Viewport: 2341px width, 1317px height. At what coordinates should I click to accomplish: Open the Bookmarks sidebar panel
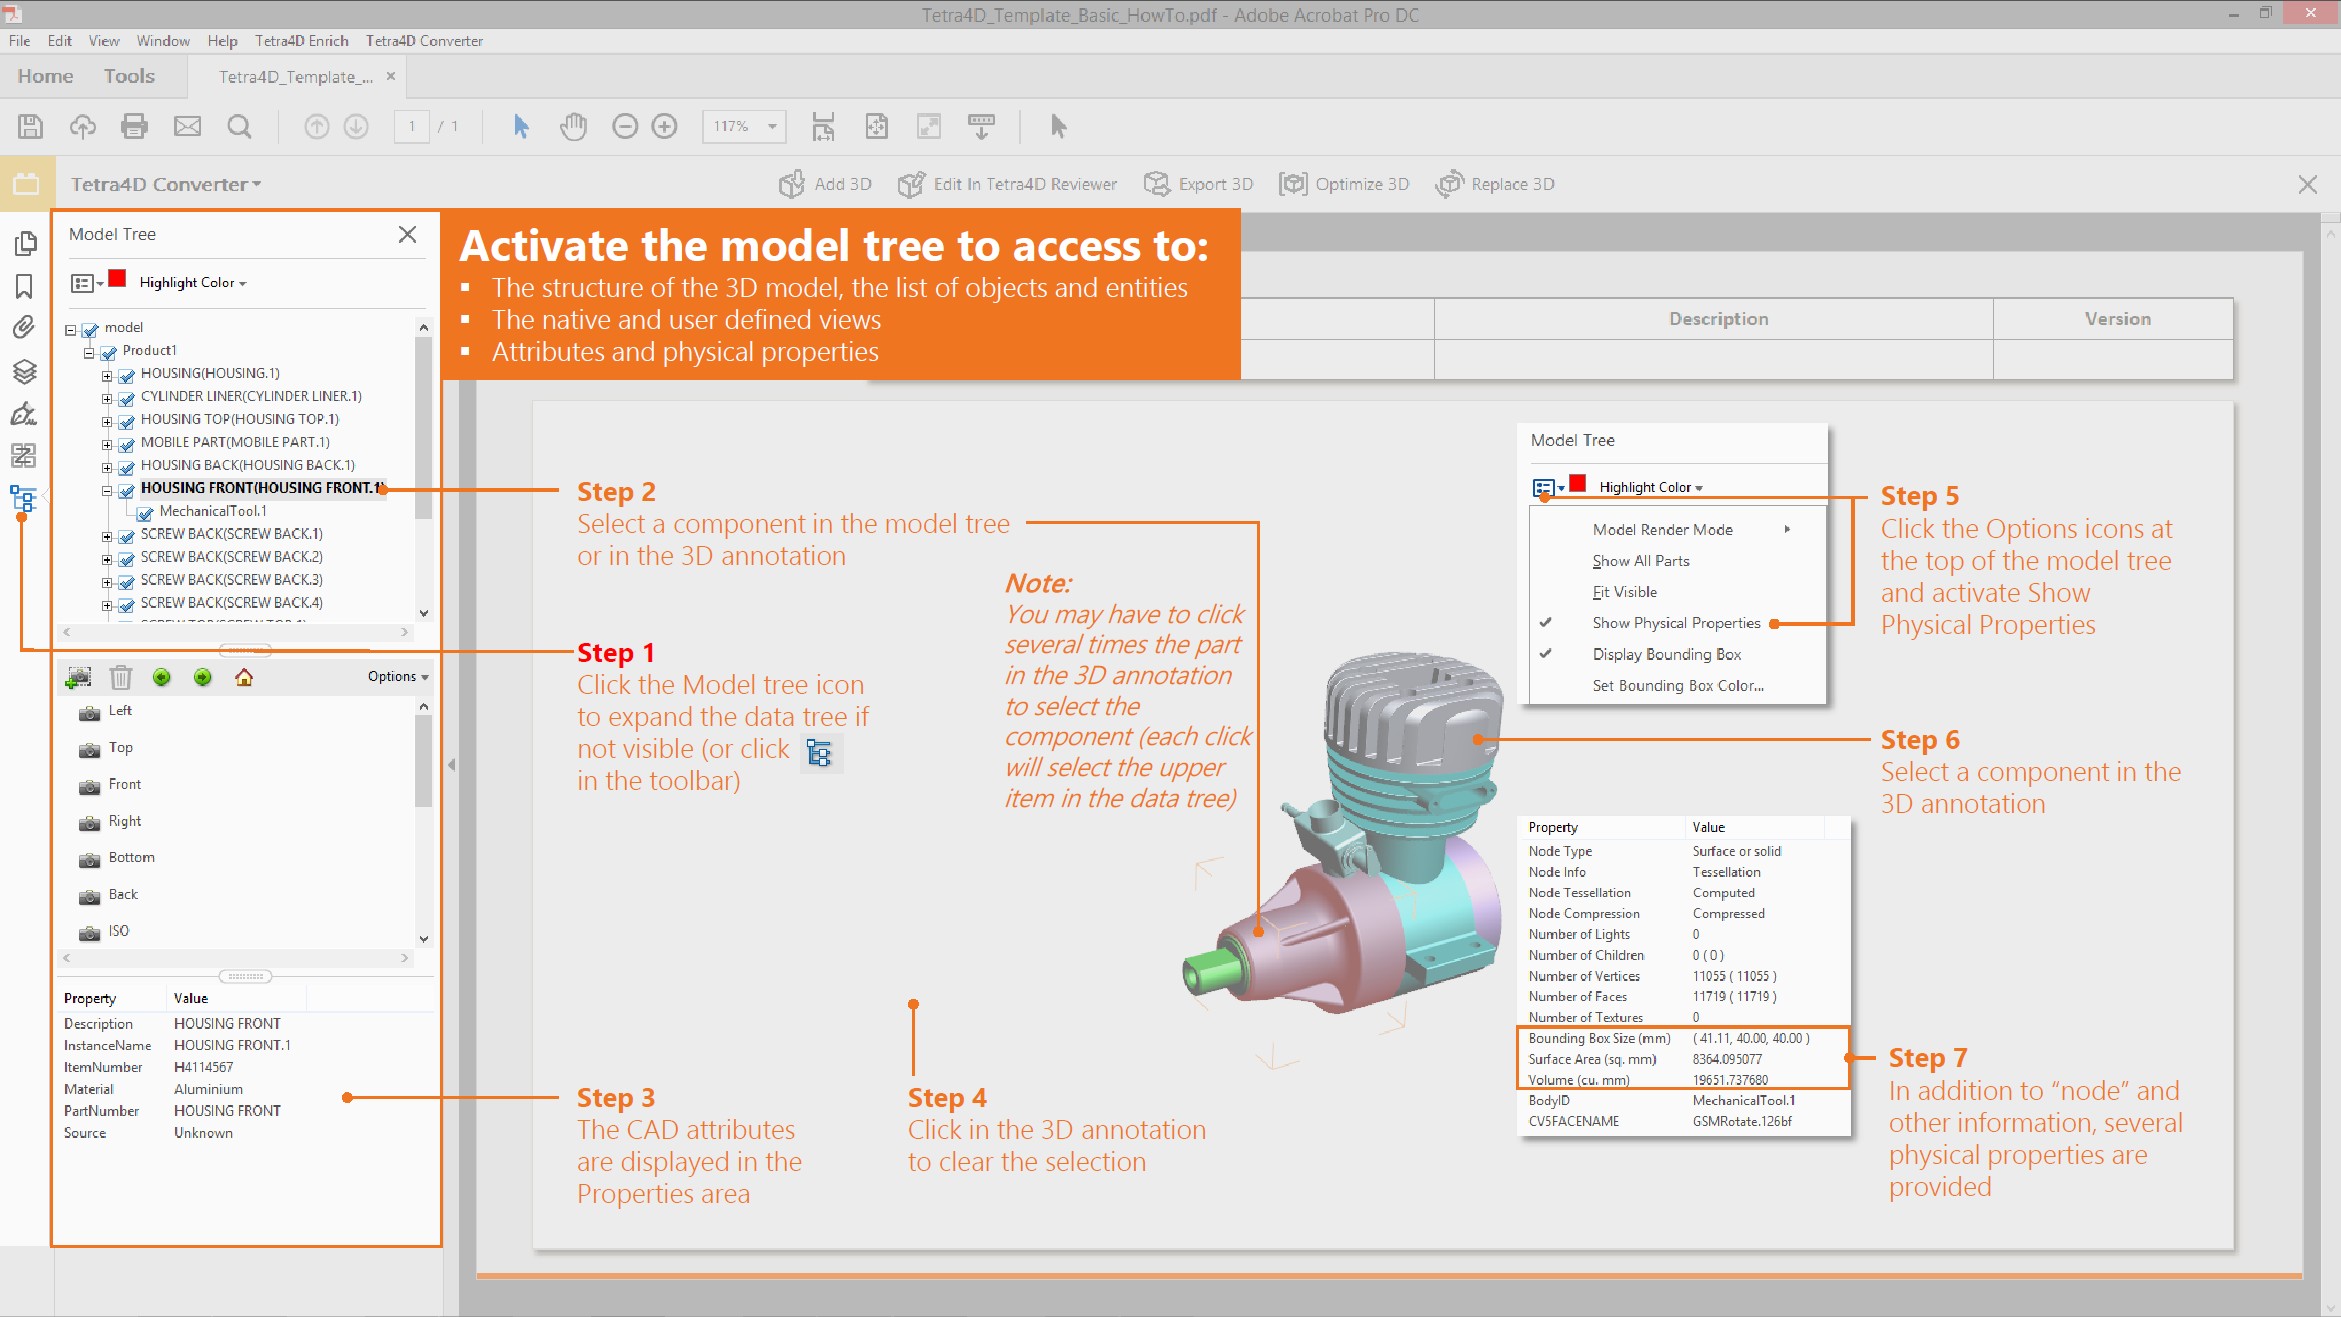(x=25, y=286)
